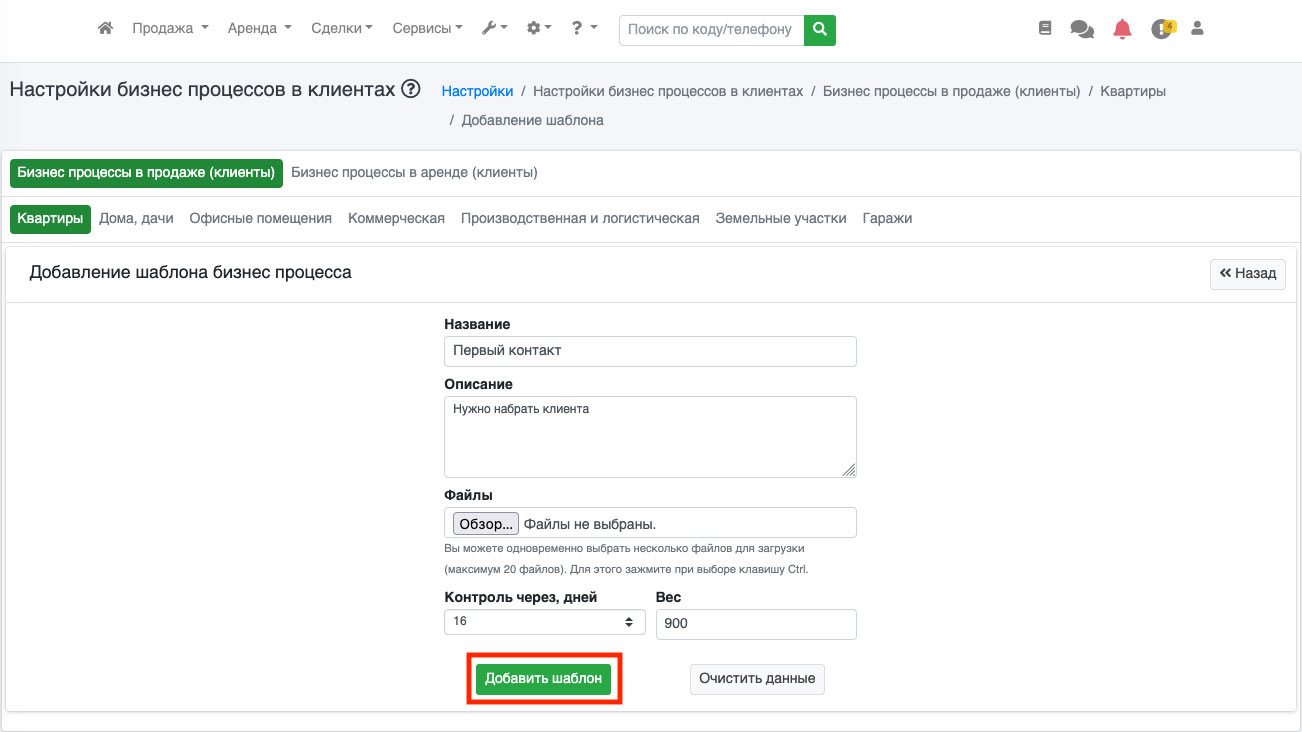Screen dimensions: 1302x732
Task: Select the Дома, дачи tab
Action: coord(136,218)
